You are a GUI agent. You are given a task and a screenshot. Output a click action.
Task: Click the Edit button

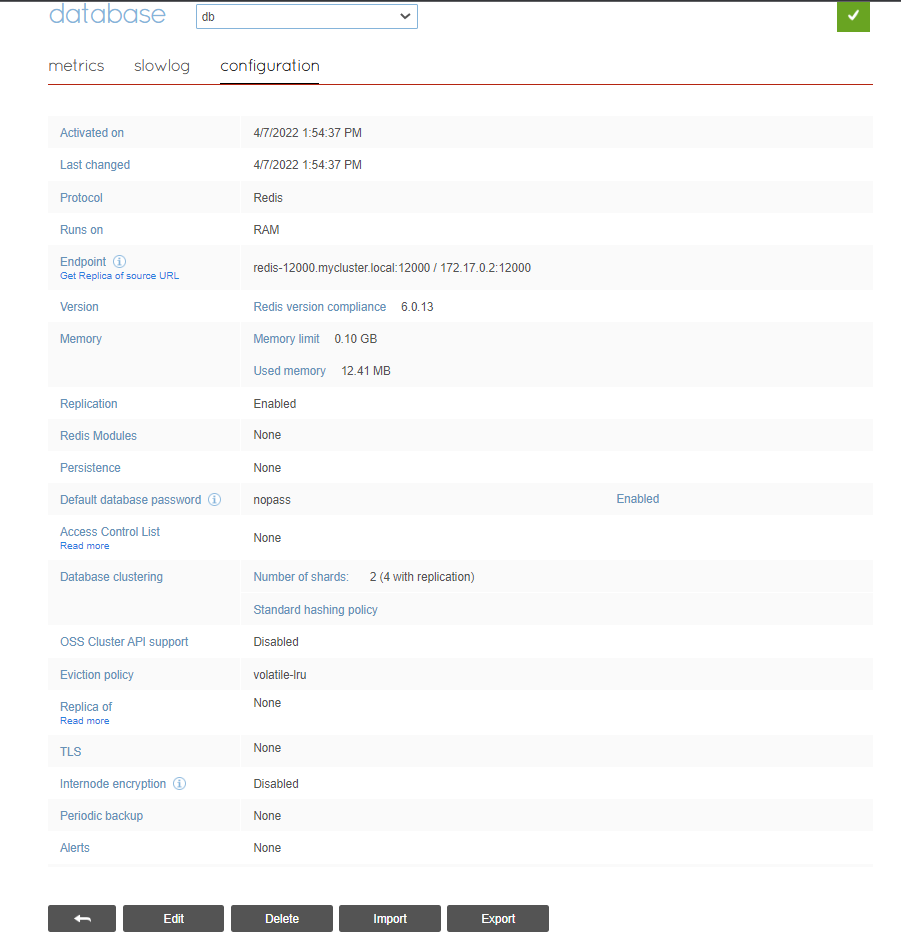173,918
